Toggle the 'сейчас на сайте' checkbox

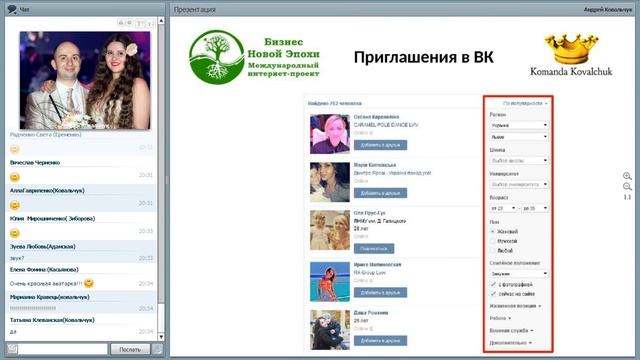tap(493, 293)
